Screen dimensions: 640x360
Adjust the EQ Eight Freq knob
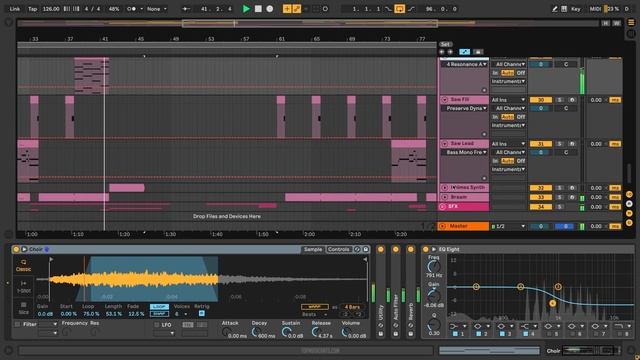[x=433, y=267]
